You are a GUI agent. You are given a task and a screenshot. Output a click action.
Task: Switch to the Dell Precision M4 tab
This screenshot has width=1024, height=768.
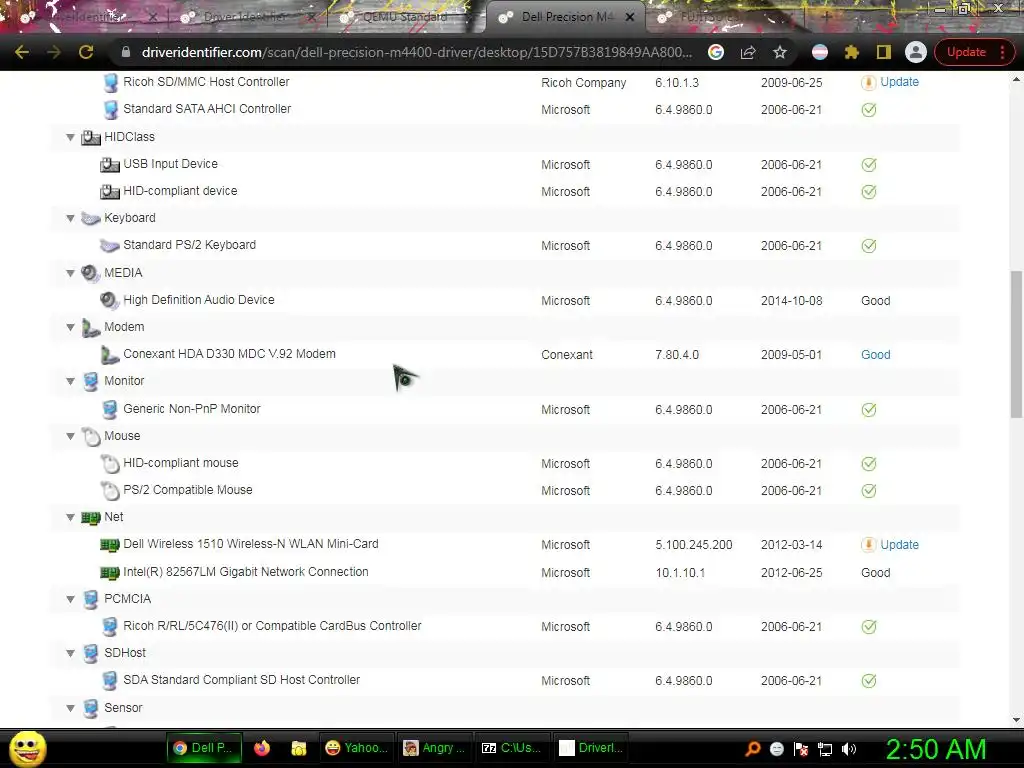[x=567, y=17]
